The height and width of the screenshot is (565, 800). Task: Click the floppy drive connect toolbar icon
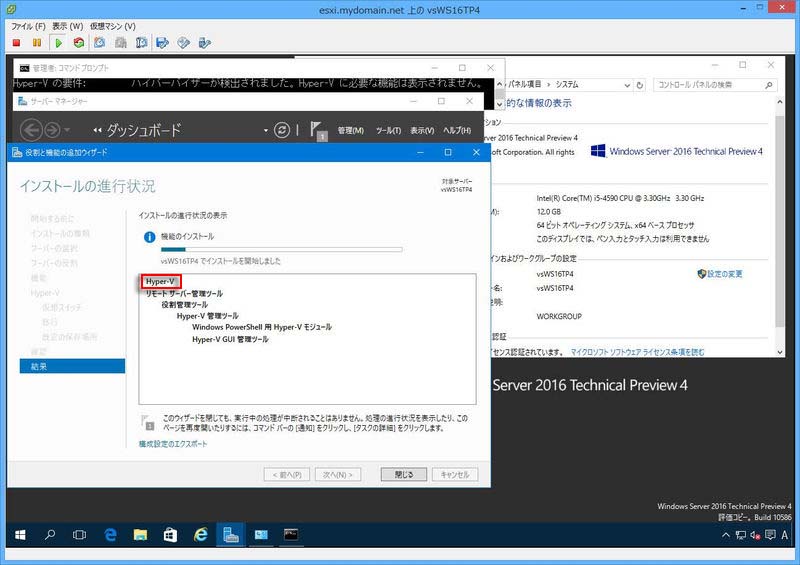click(162, 43)
